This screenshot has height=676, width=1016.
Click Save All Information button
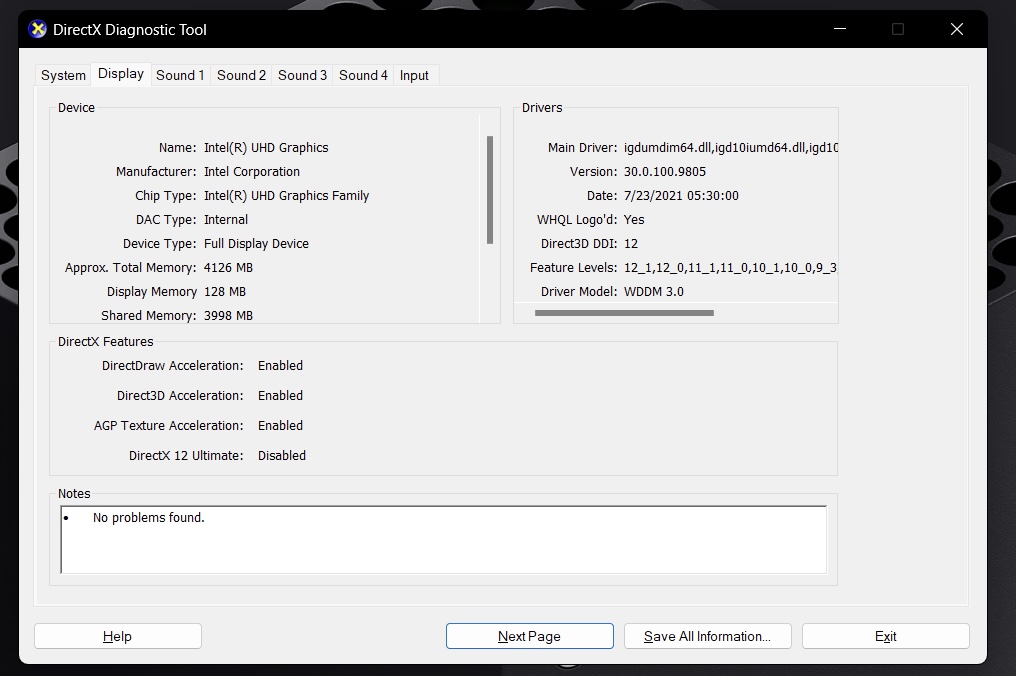[x=707, y=636]
